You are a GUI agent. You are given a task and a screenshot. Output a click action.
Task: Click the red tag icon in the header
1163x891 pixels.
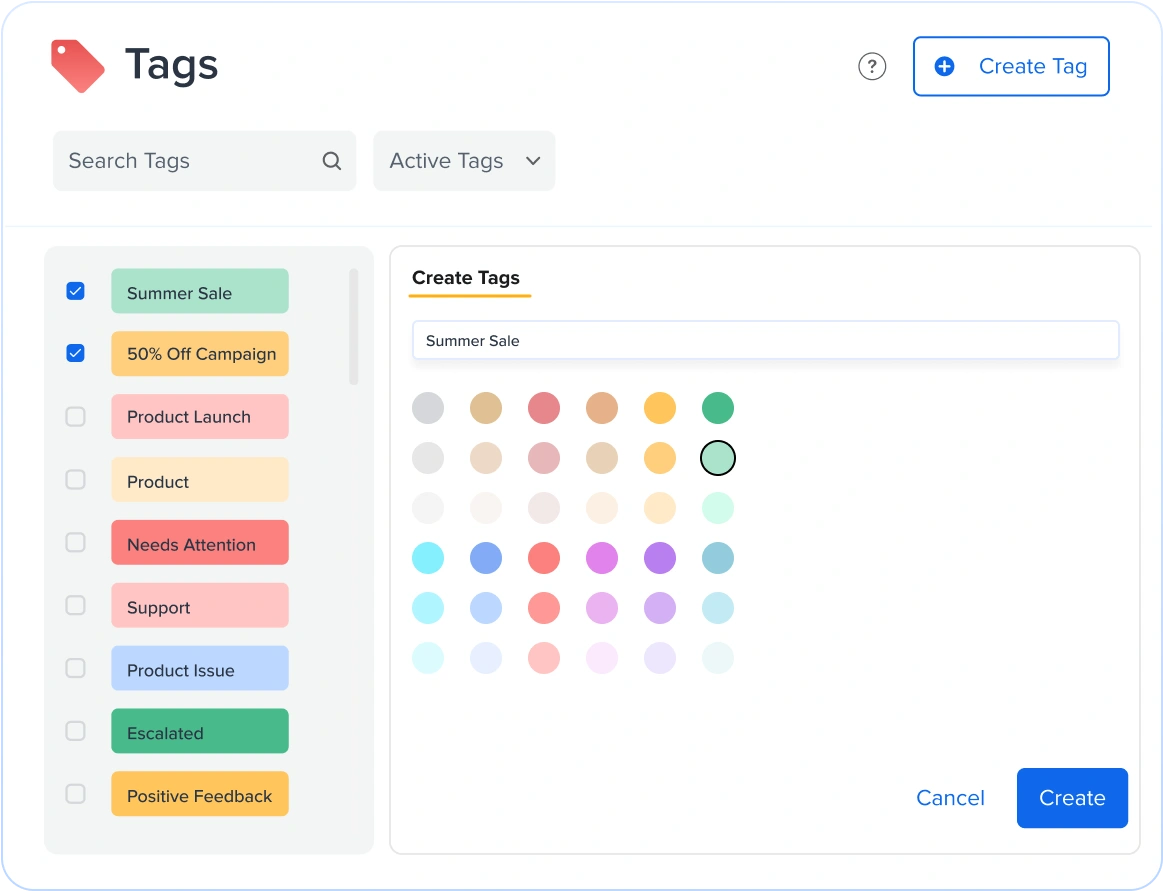pos(79,64)
